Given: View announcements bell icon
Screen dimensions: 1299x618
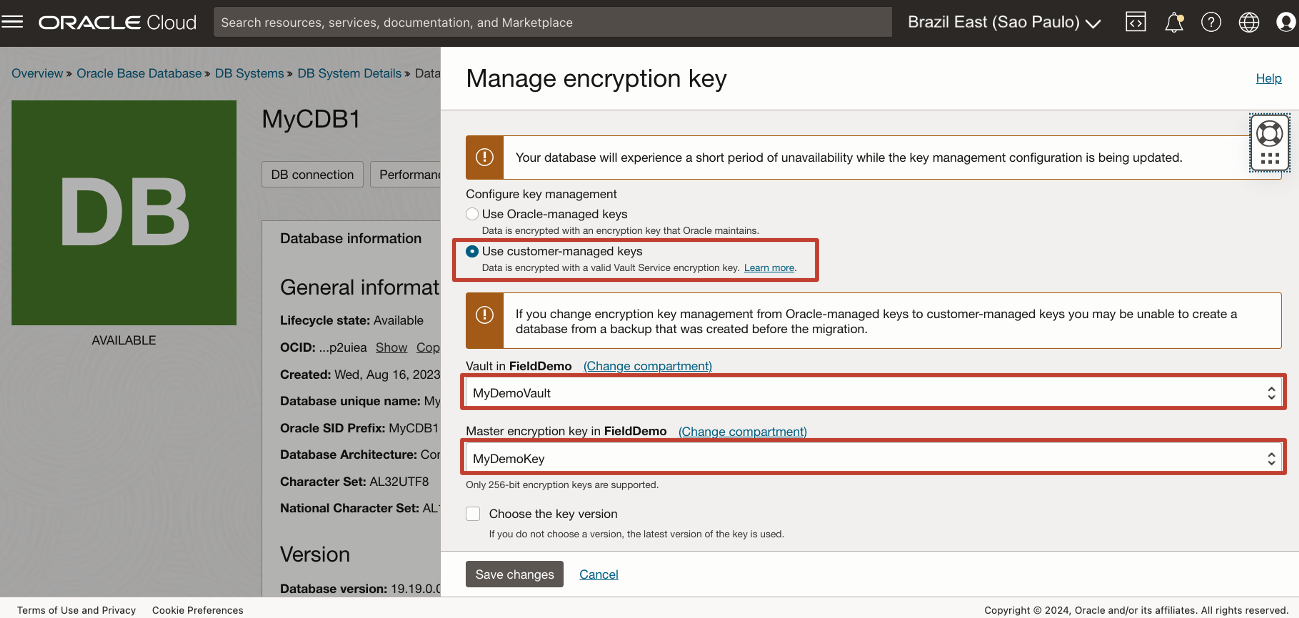Looking at the screenshot, I should (1174, 22).
